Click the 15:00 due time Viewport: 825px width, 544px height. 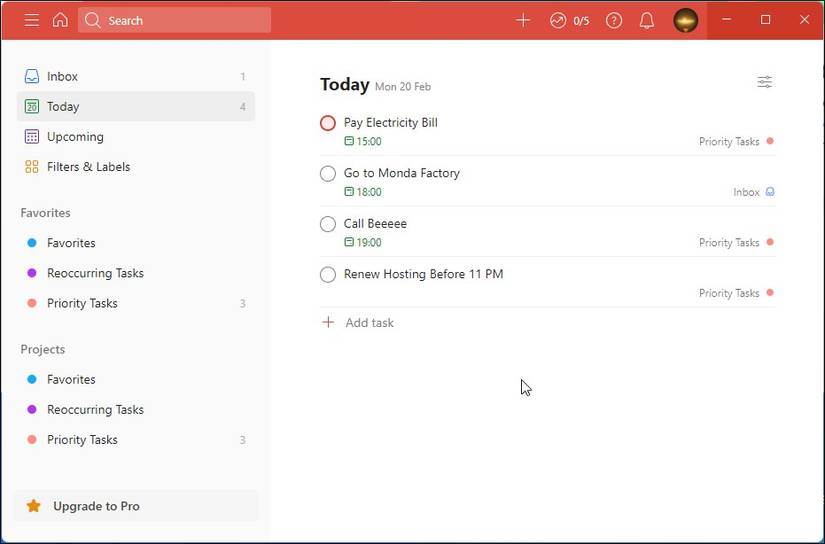363,142
